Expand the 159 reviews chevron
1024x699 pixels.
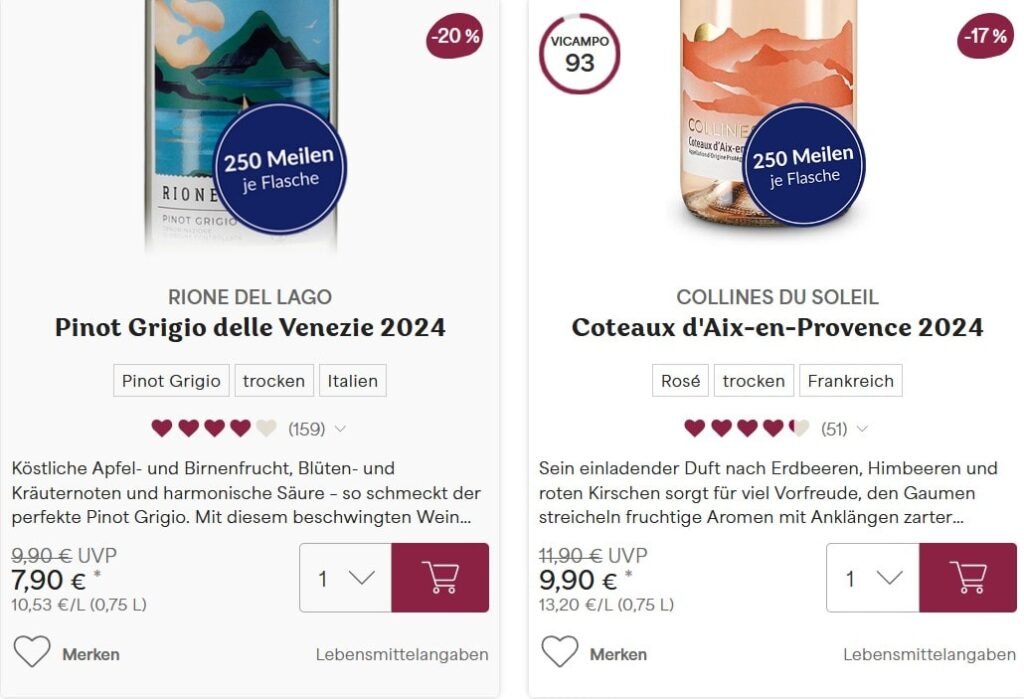(340, 429)
